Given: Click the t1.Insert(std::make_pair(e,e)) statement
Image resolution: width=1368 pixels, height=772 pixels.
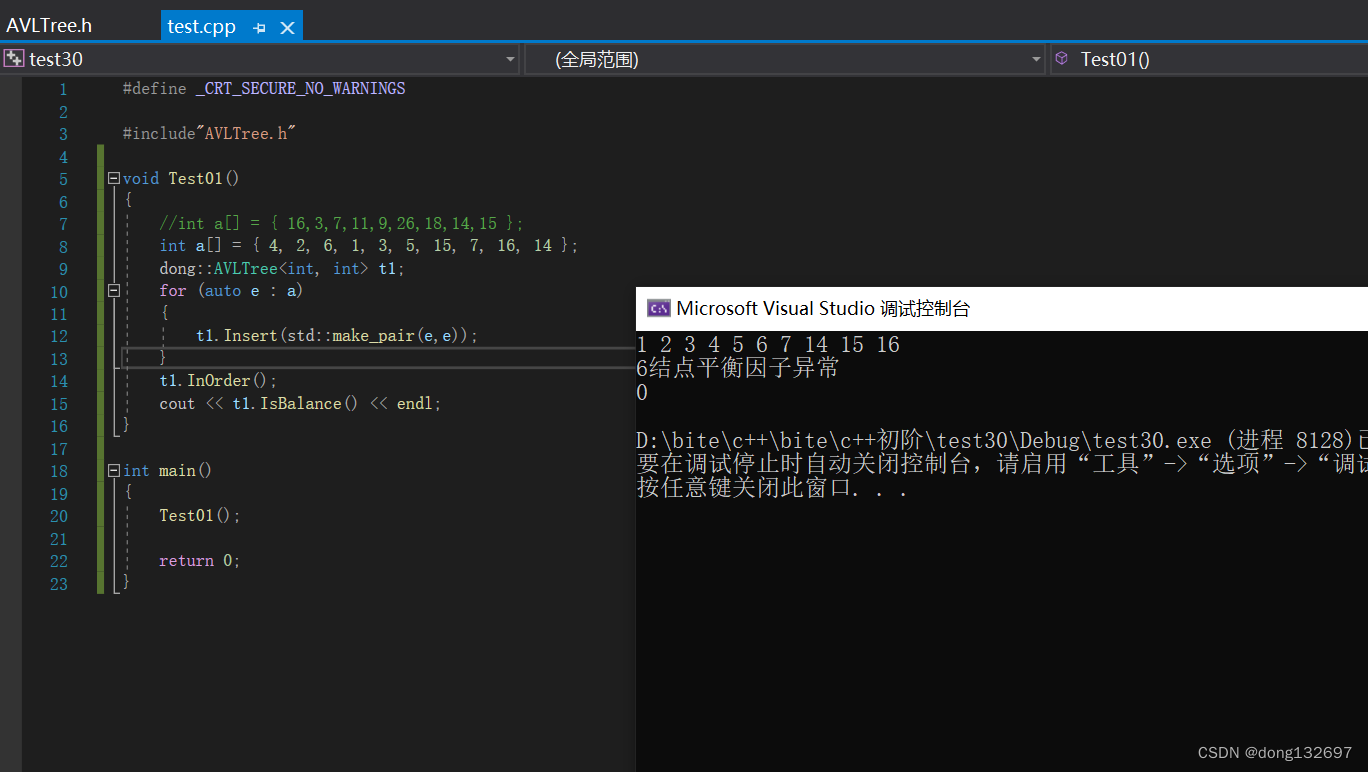Looking at the screenshot, I should click(337, 335).
